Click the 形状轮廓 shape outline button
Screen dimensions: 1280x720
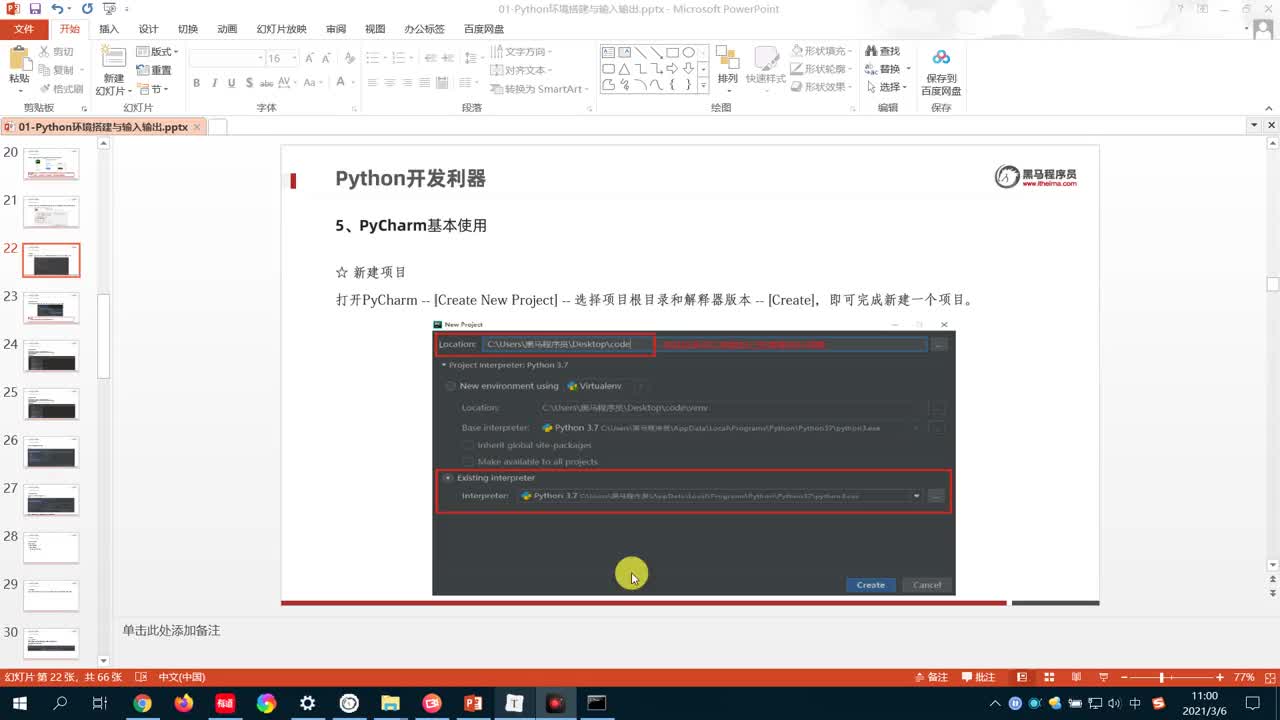822,69
